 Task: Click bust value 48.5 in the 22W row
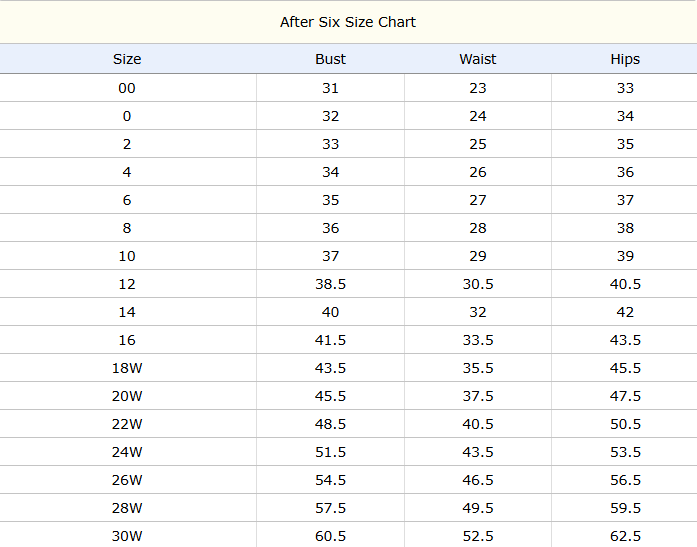(x=330, y=424)
